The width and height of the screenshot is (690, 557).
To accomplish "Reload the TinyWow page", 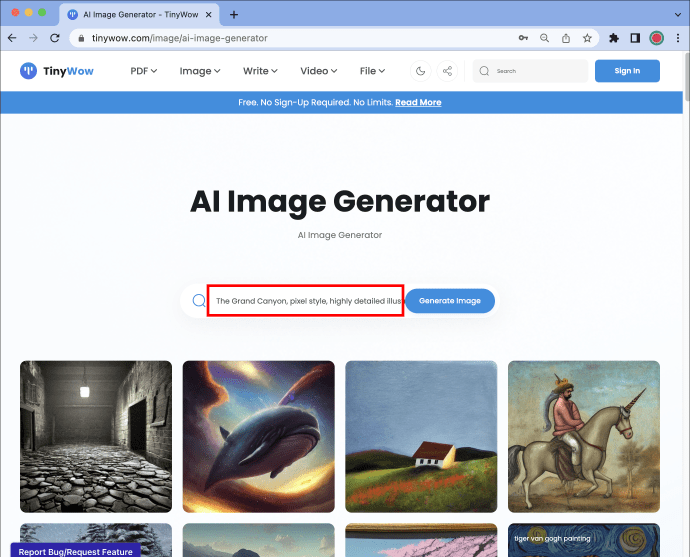I will click(55, 38).
